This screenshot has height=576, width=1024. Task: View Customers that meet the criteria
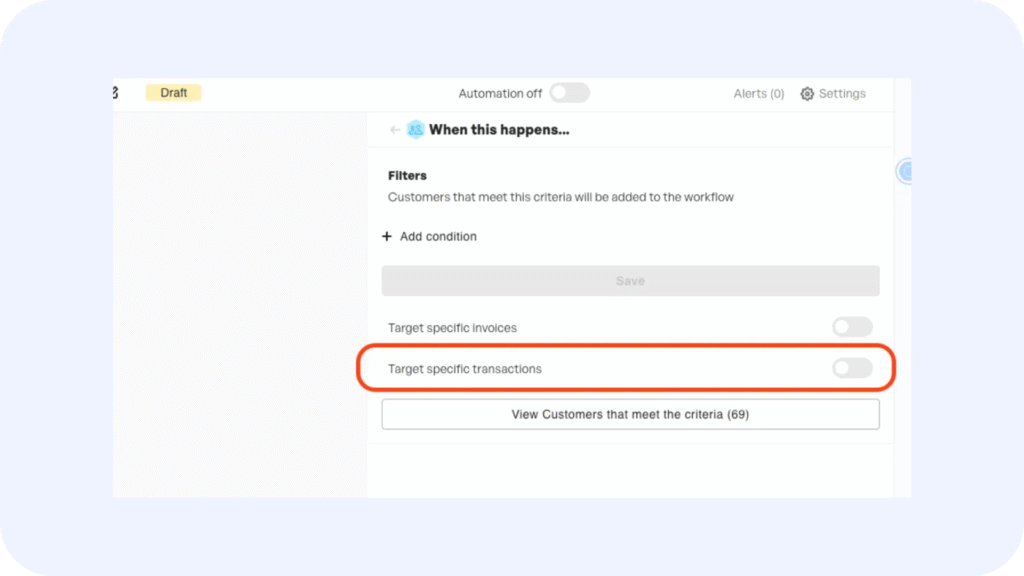630,414
